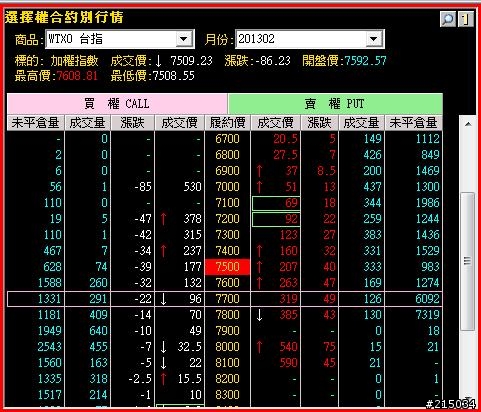This screenshot has width=481, height=412.
Task: Open the 商品 WTXO 台指 dropdown arrow
Action: click(x=184, y=39)
